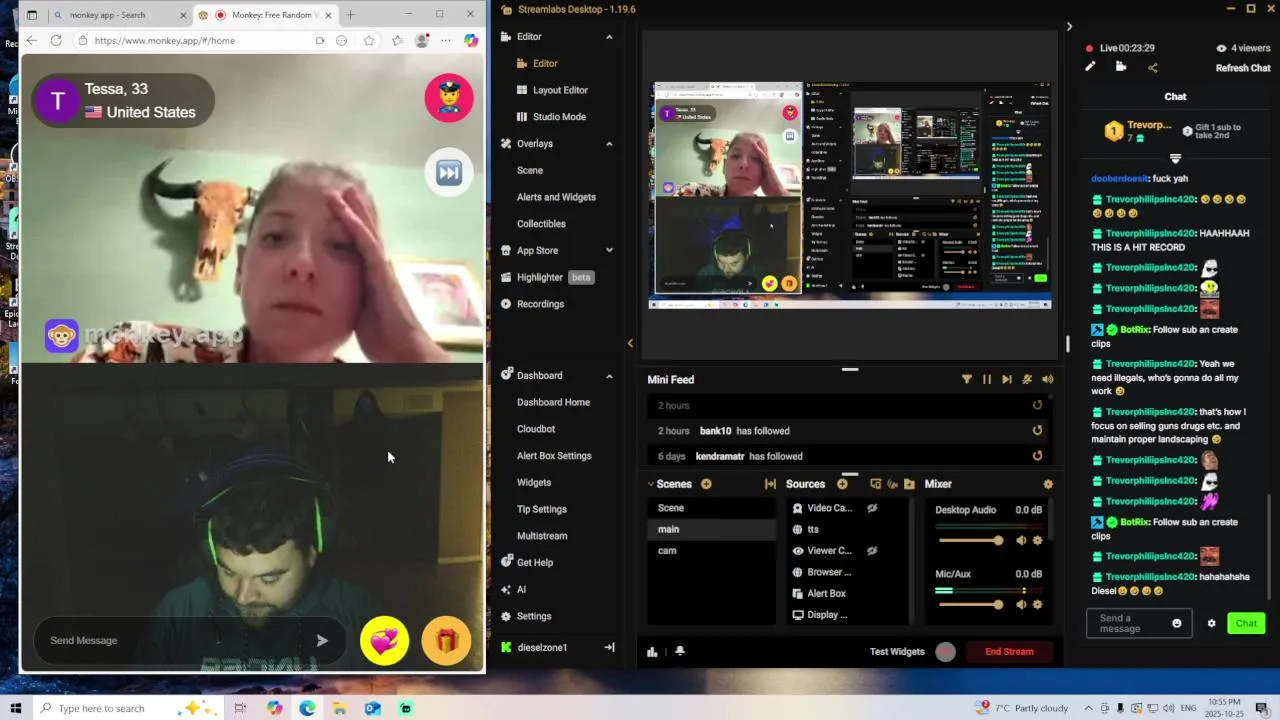
Task: Open Copilot in the Edge toolbar
Action: pos(471,40)
